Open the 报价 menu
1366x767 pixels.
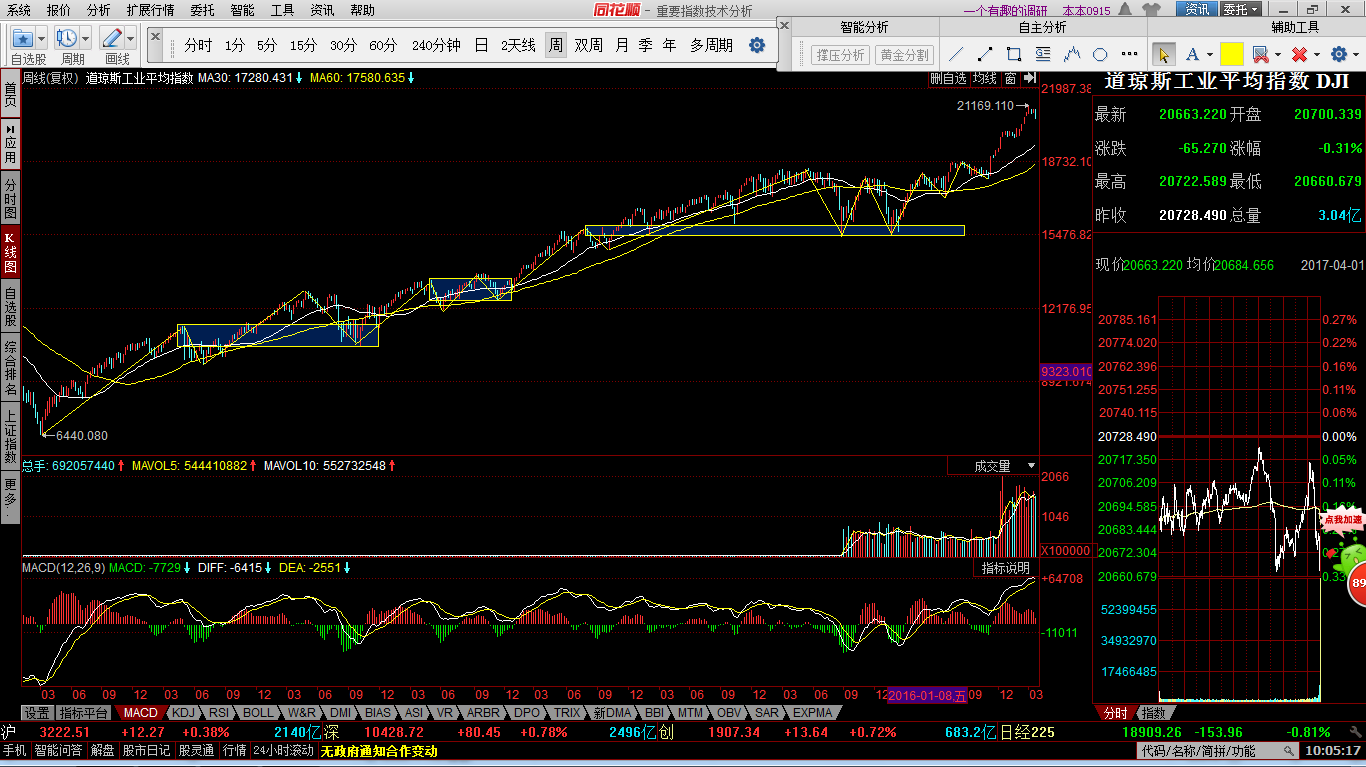coord(59,10)
